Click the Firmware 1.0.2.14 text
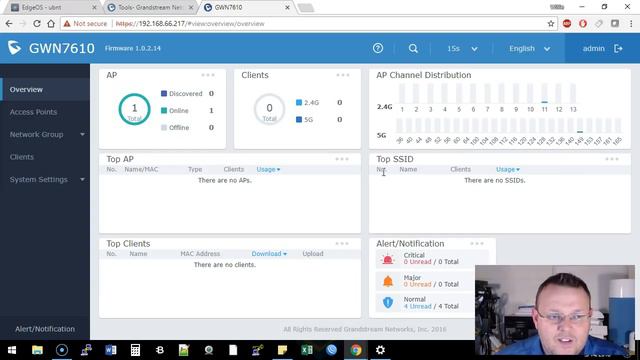The width and height of the screenshot is (640, 360). click(x=133, y=48)
